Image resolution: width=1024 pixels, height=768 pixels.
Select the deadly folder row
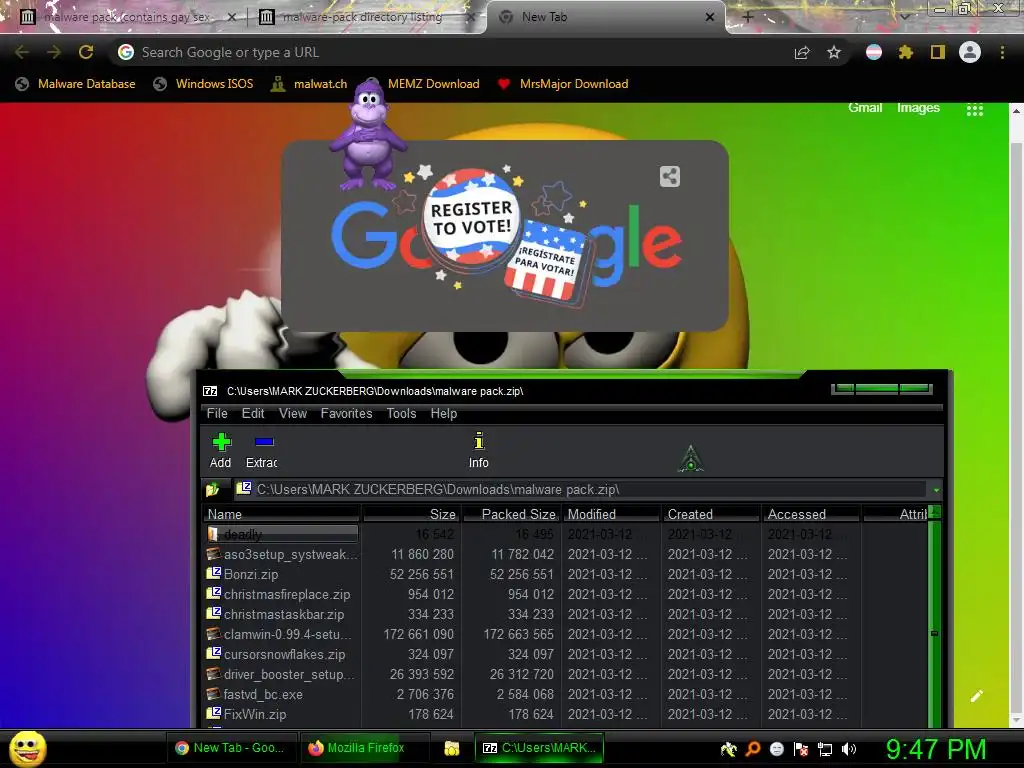565,534
